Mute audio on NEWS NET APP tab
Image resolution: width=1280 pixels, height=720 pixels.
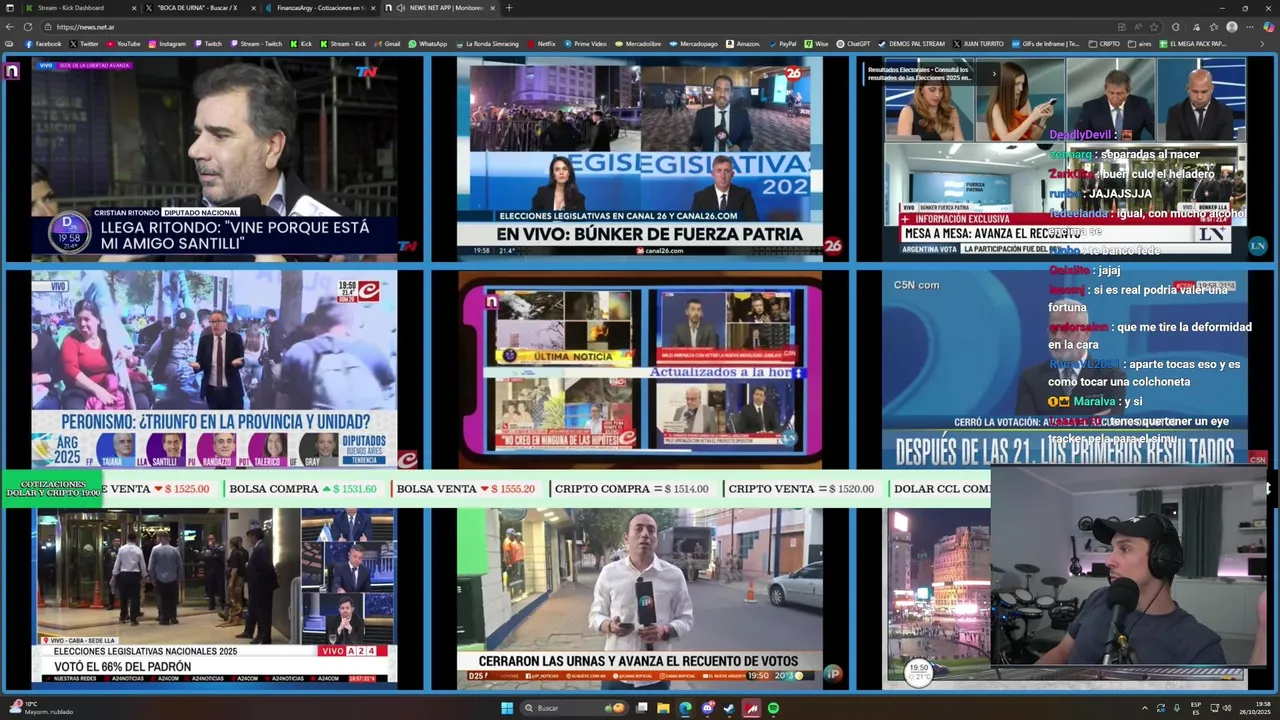401,8
